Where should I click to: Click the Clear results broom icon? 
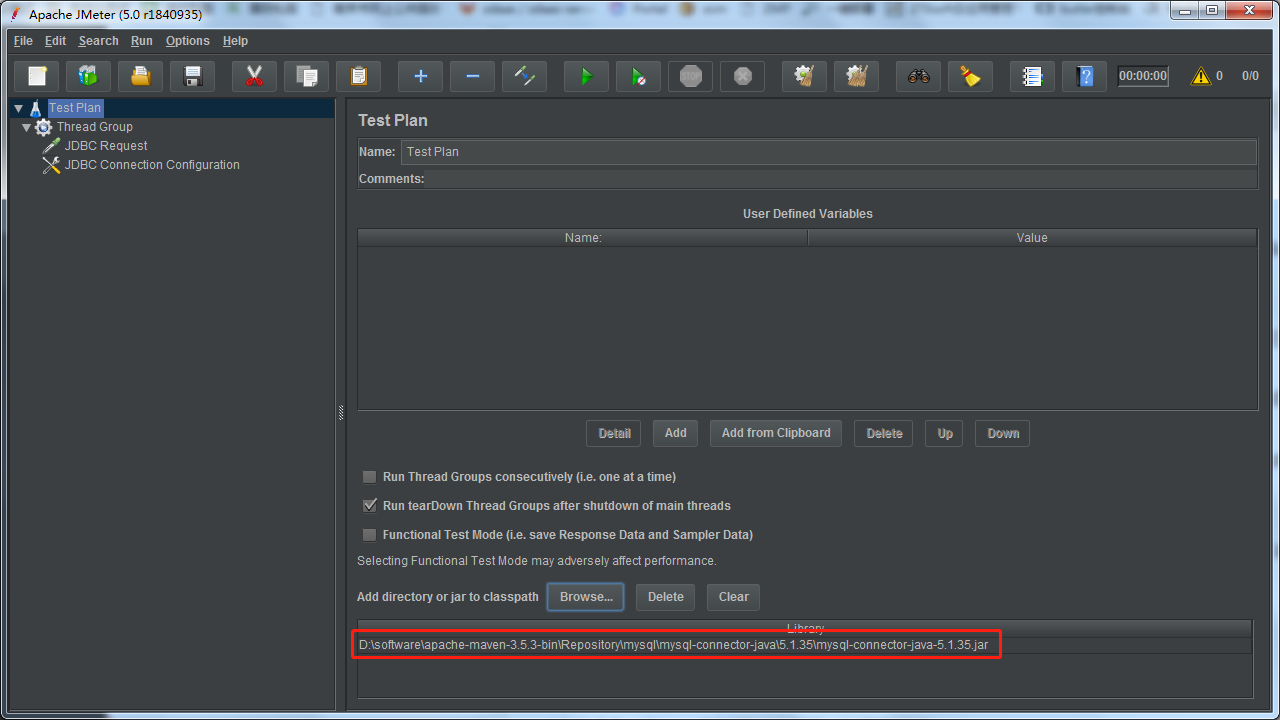click(804, 76)
